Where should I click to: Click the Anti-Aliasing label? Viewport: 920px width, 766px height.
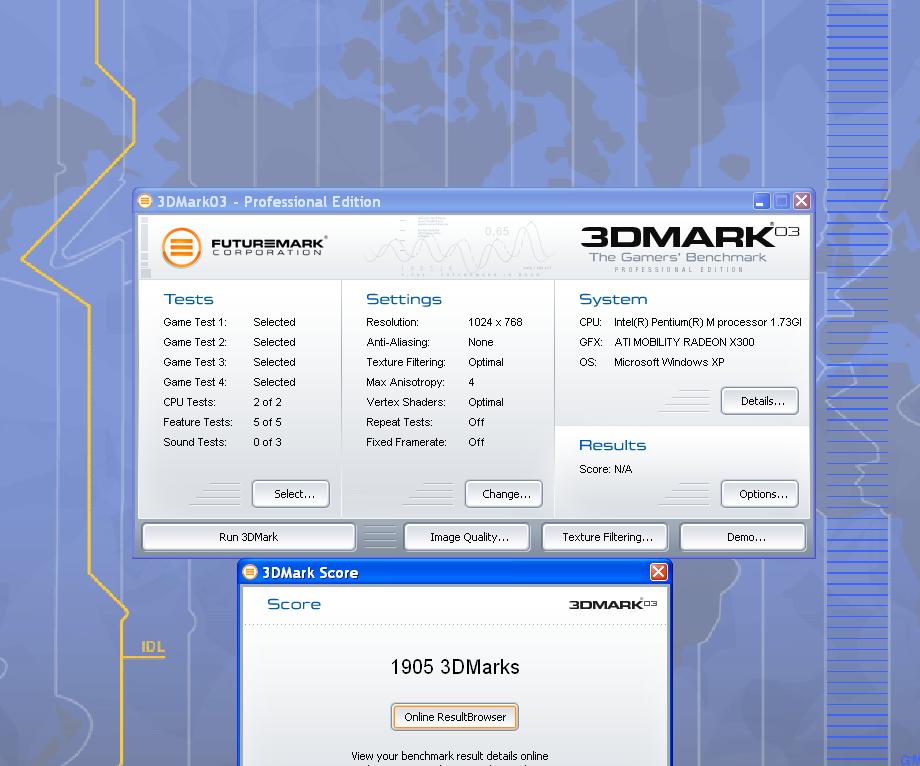[x=398, y=342]
